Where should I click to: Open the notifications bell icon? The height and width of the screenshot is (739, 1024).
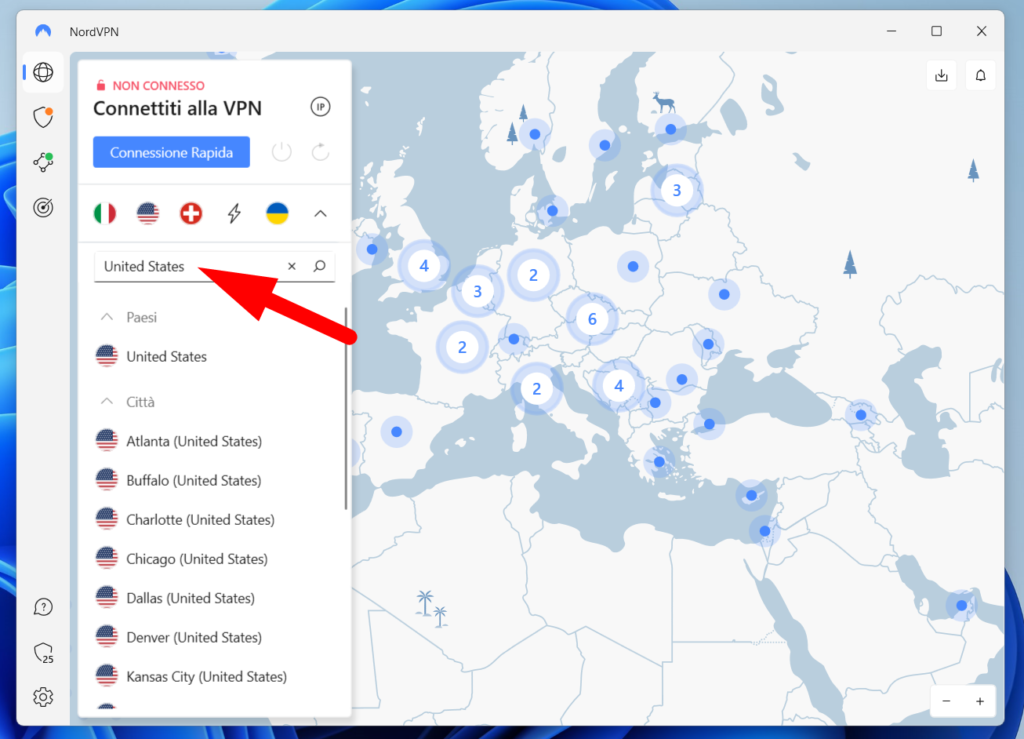pos(980,76)
